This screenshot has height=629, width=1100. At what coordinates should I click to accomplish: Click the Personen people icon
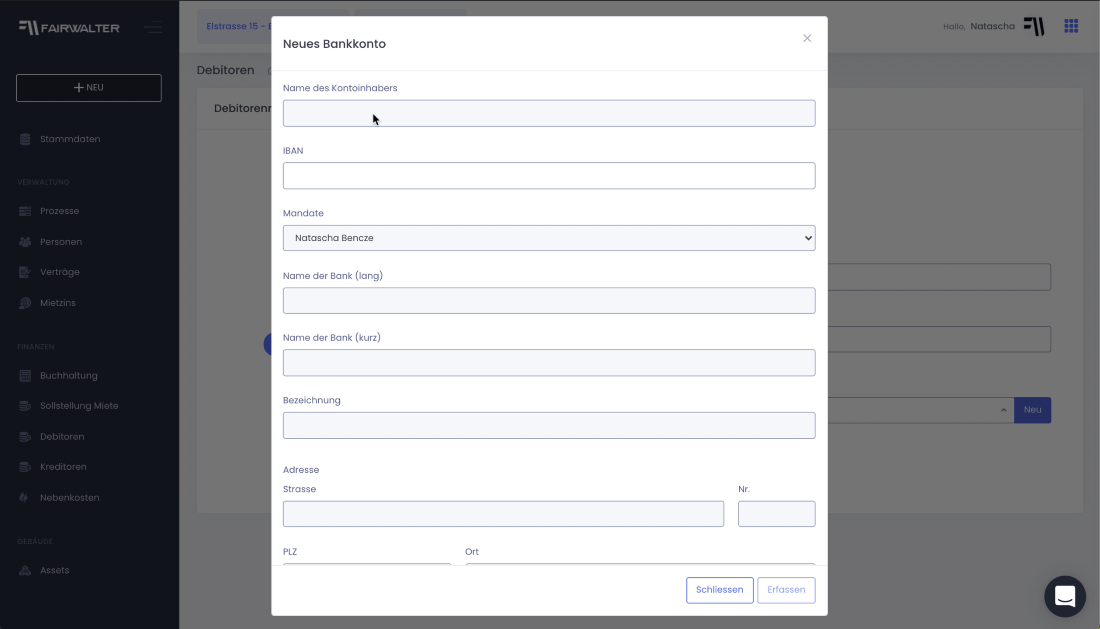coord(25,242)
